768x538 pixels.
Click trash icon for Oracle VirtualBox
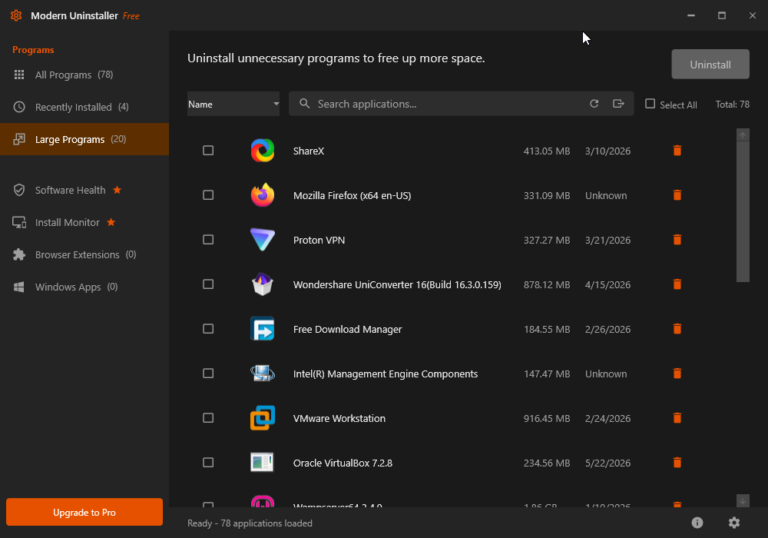click(x=677, y=463)
